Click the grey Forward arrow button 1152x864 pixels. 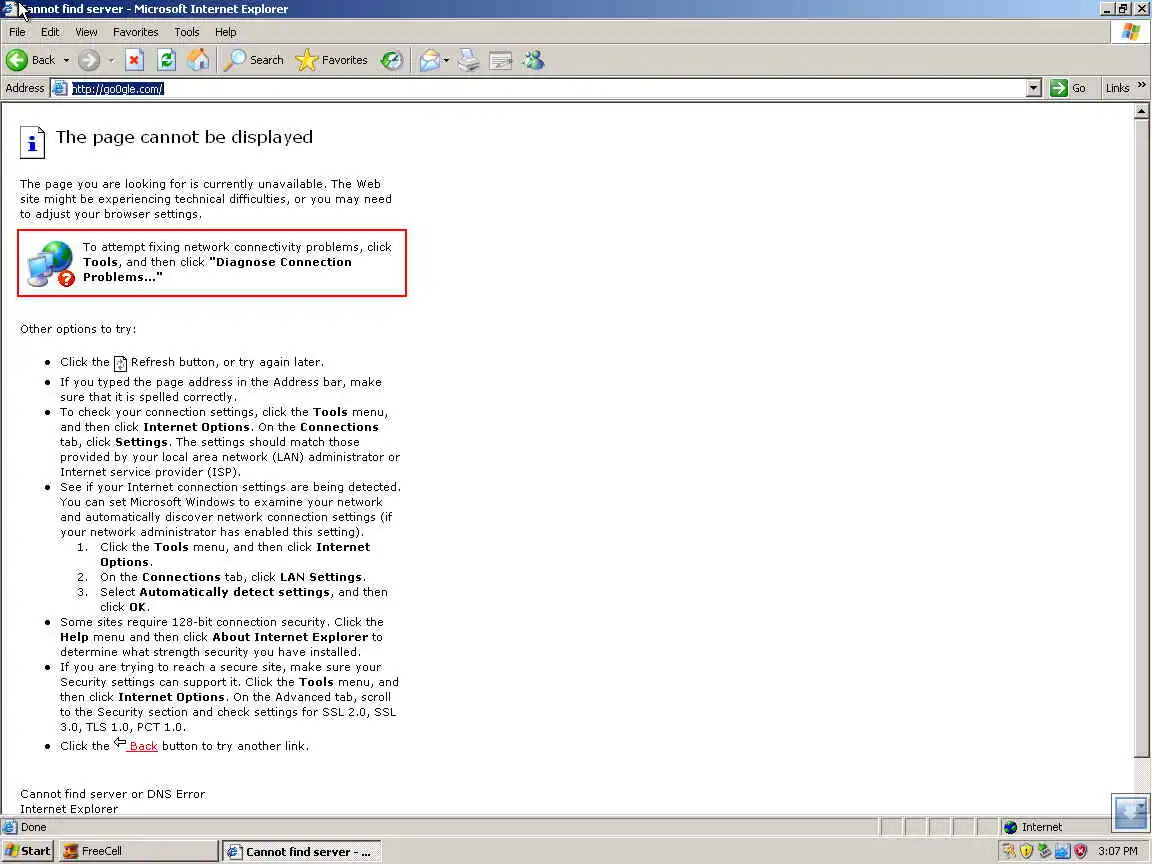click(89, 60)
